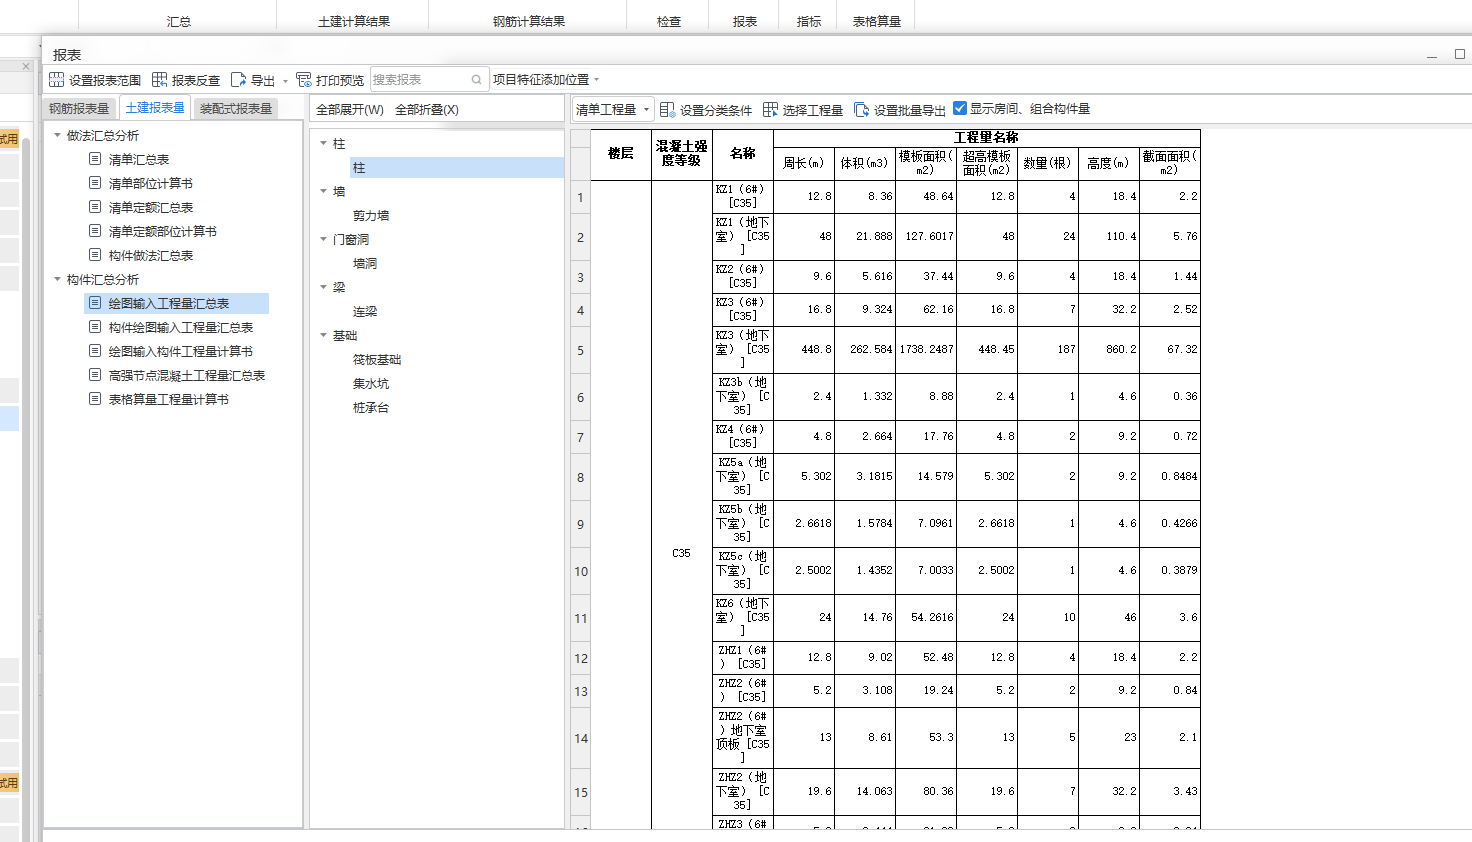This screenshot has height=842, width=1472.
Task: Switch to the 装配式报表量 tab
Action: (x=236, y=108)
